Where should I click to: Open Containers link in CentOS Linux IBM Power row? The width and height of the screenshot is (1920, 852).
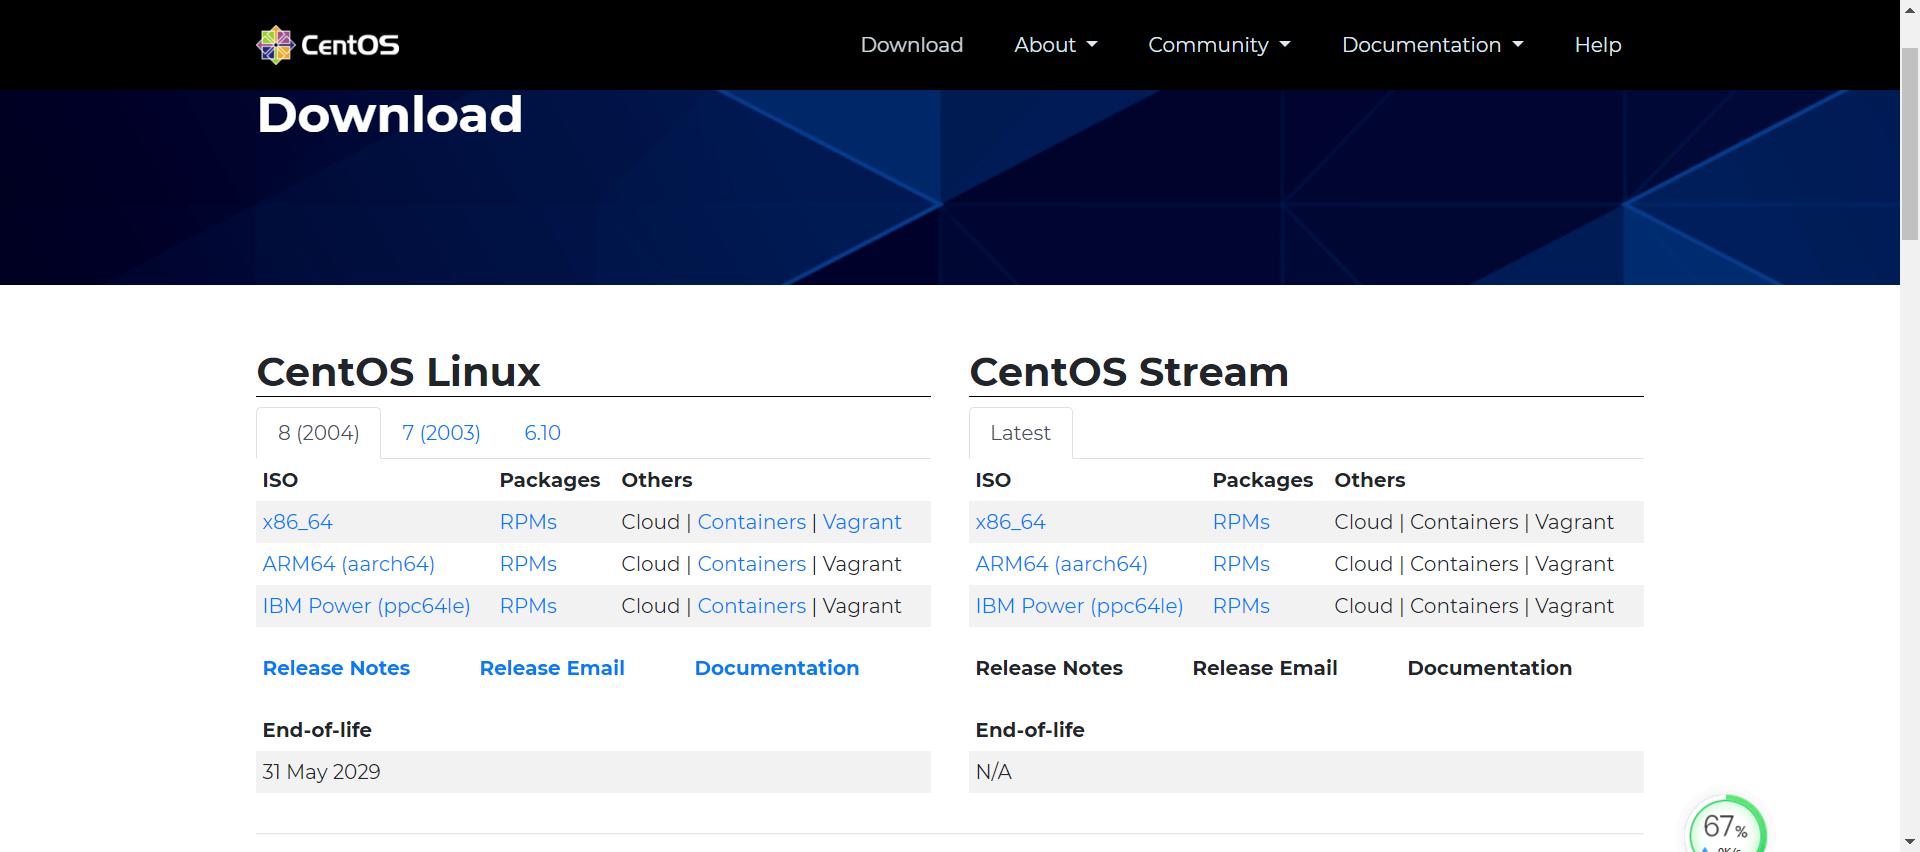[x=751, y=606]
